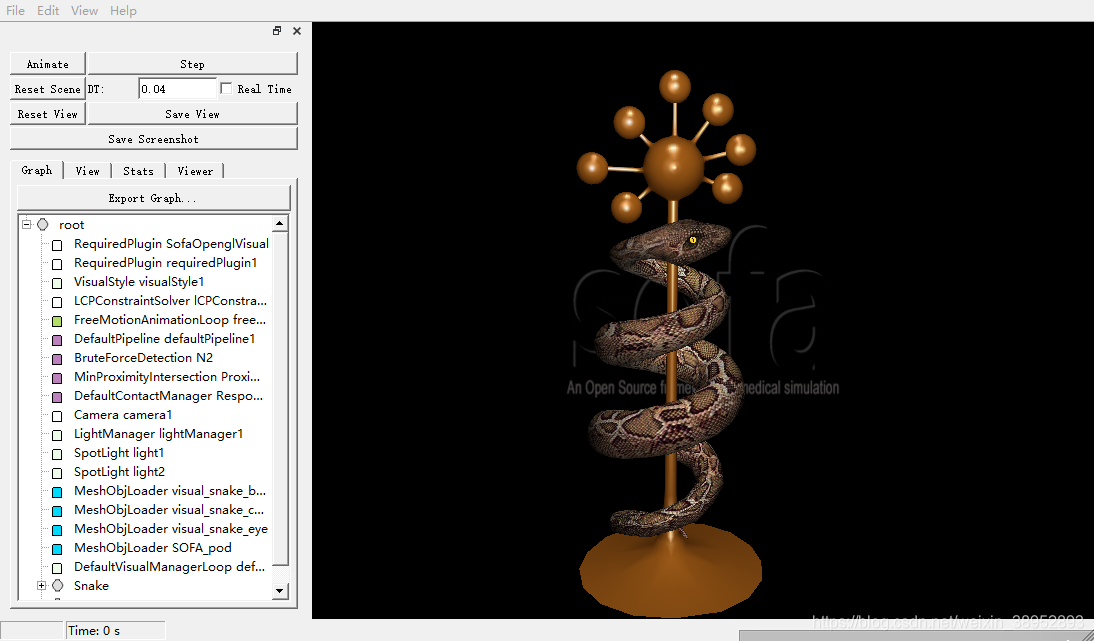Open the View menu
The height and width of the screenshot is (641, 1094).
[84, 10]
